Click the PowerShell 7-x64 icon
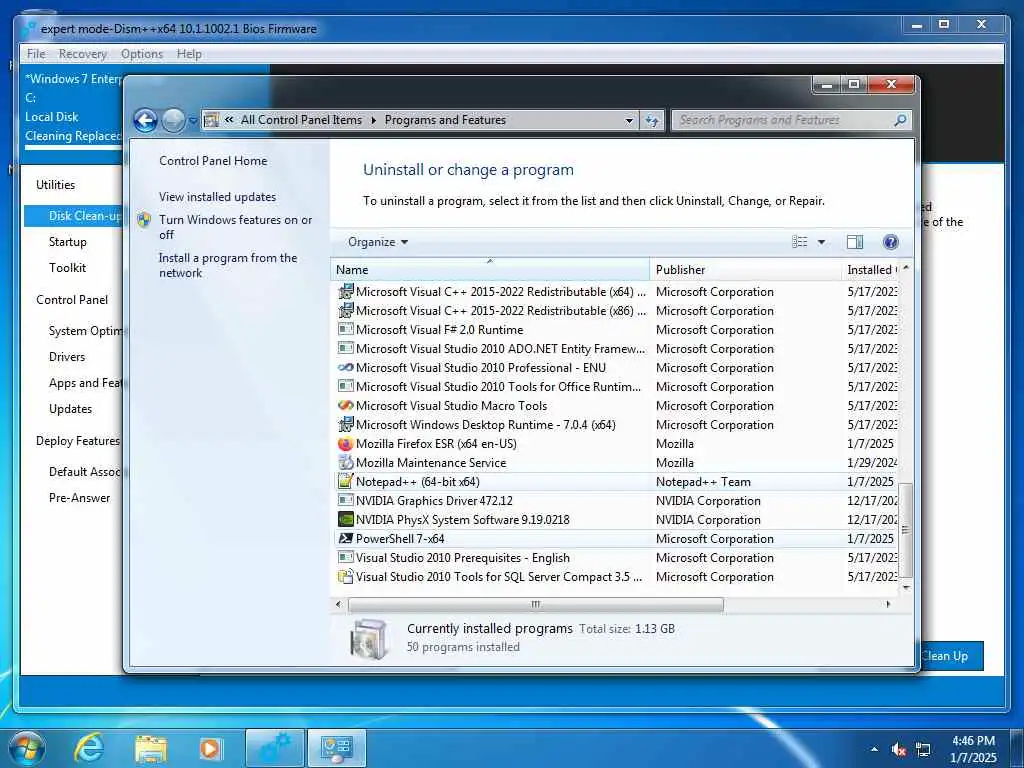Screen dimensions: 1024x768 click(x=345, y=539)
